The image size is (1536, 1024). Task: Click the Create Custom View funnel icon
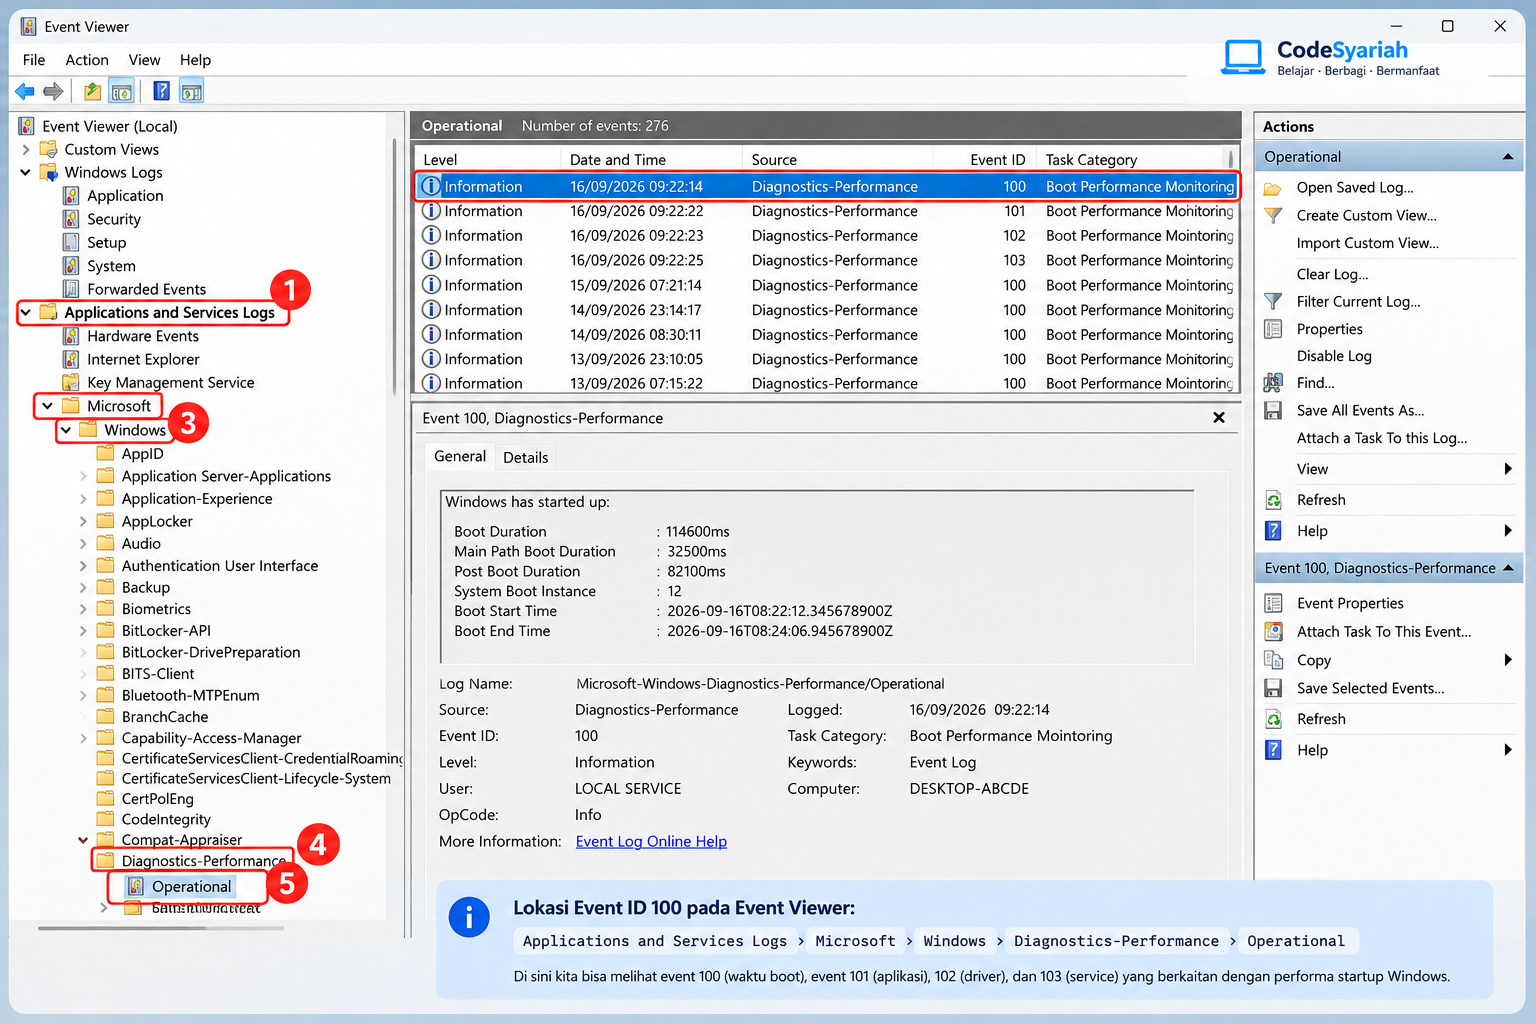coord(1273,215)
